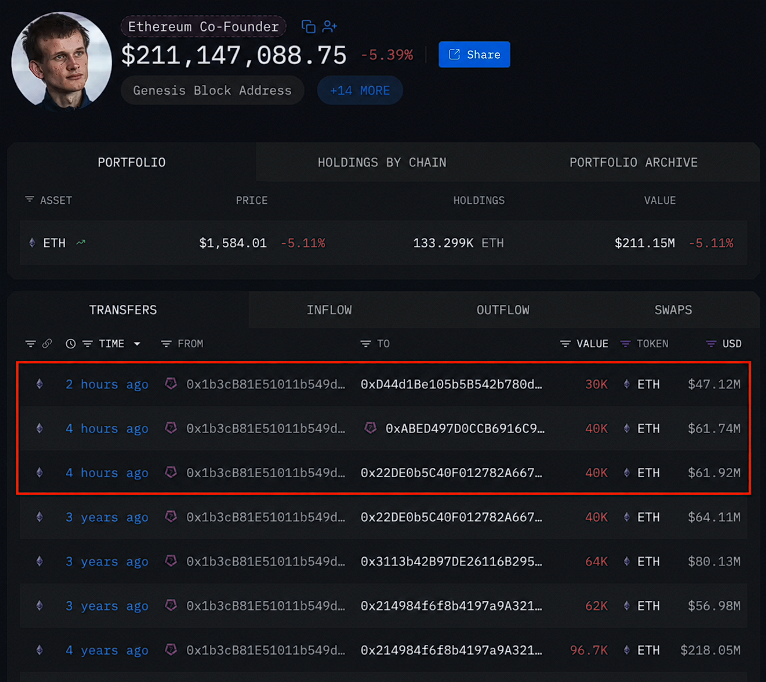Open the '4 hours ago' link for $61.92M
Viewport: 766px width, 682px height.
pos(107,473)
